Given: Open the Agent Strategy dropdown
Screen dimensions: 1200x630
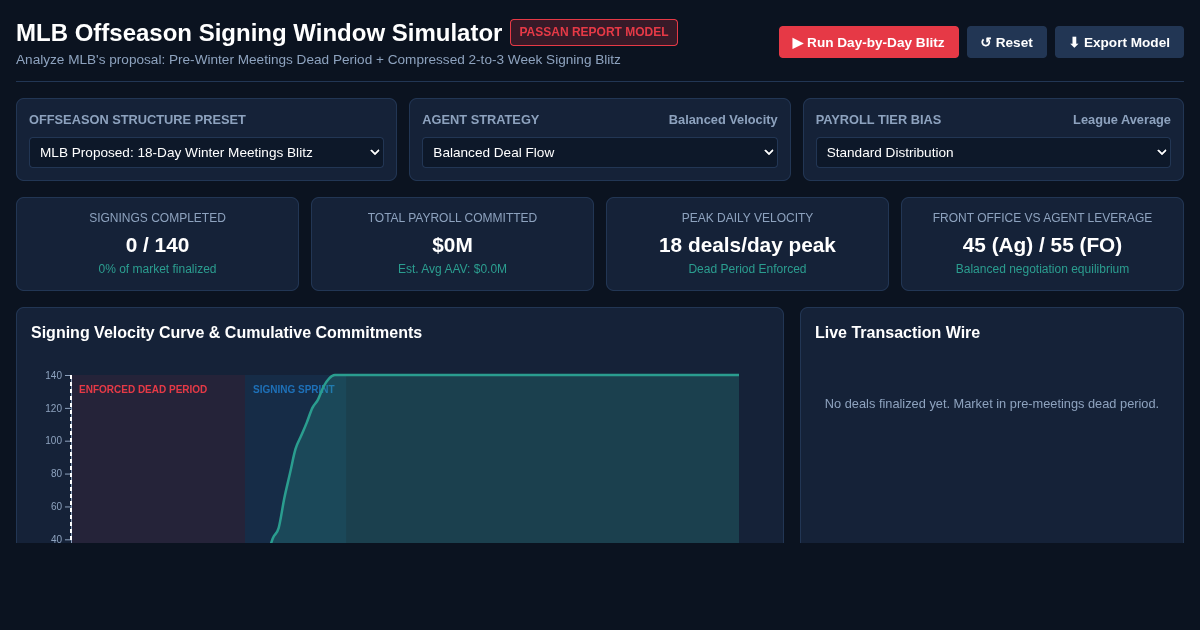Looking at the screenshot, I should [600, 152].
